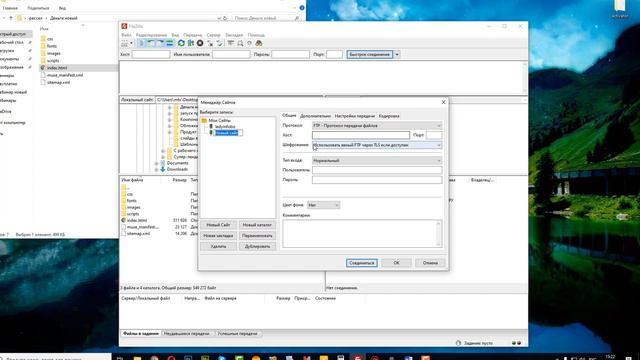Click the 'Соединиться' connect button
Viewport: 640px width, 360px height.
pyautogui.click(x=362, y=263)
